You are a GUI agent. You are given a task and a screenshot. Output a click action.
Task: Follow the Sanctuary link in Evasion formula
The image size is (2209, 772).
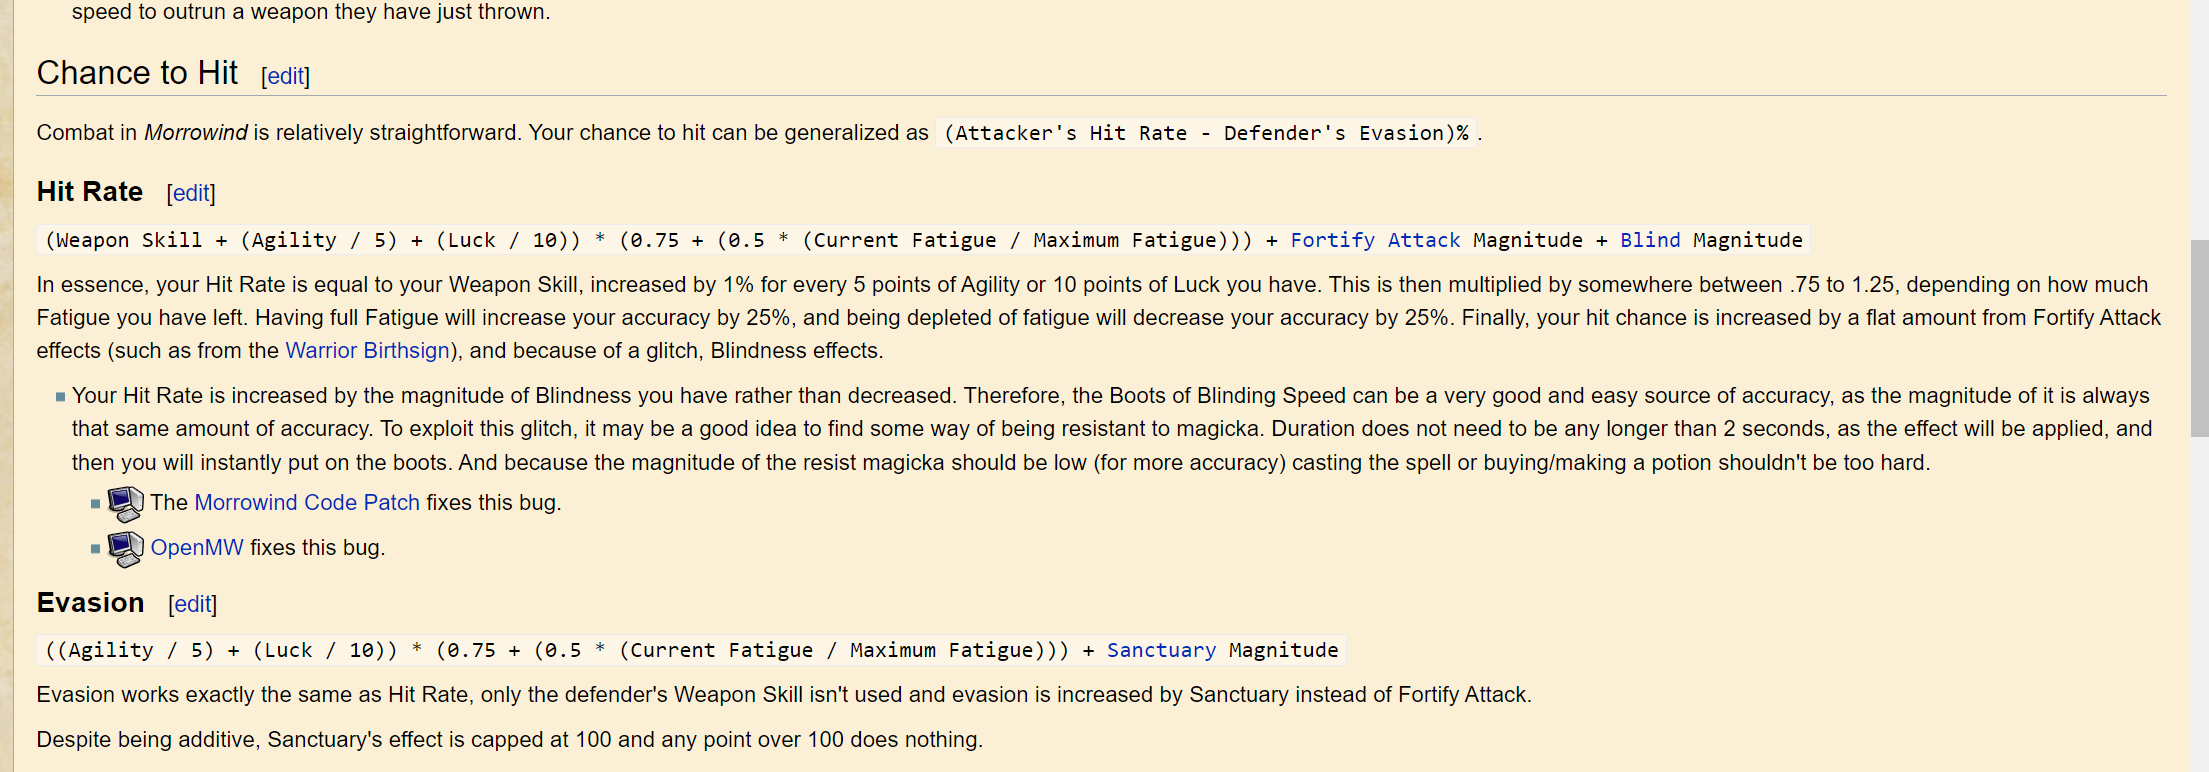click(1161, 650)
